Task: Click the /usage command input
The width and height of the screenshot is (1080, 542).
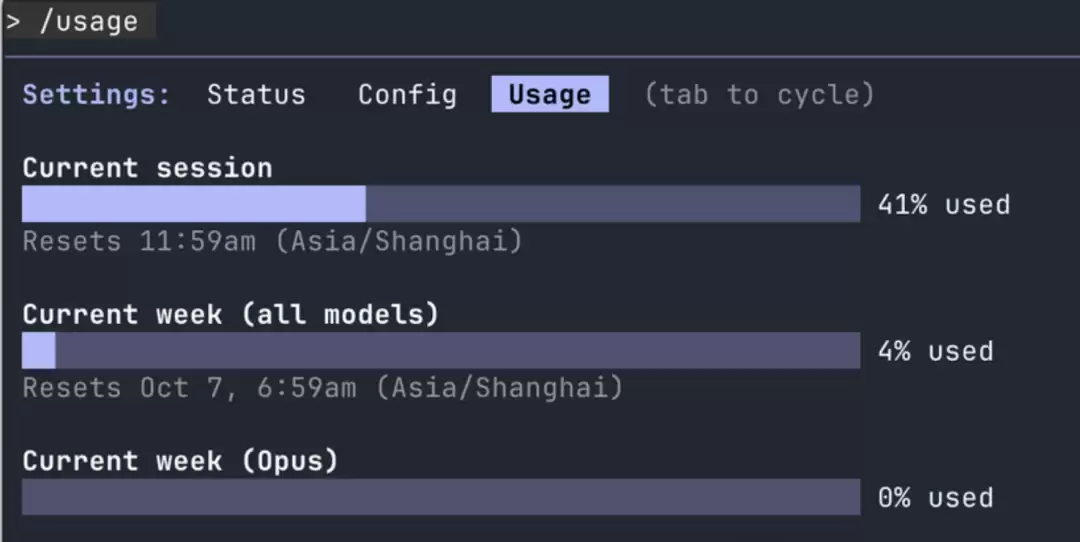Action: point(90,21)
